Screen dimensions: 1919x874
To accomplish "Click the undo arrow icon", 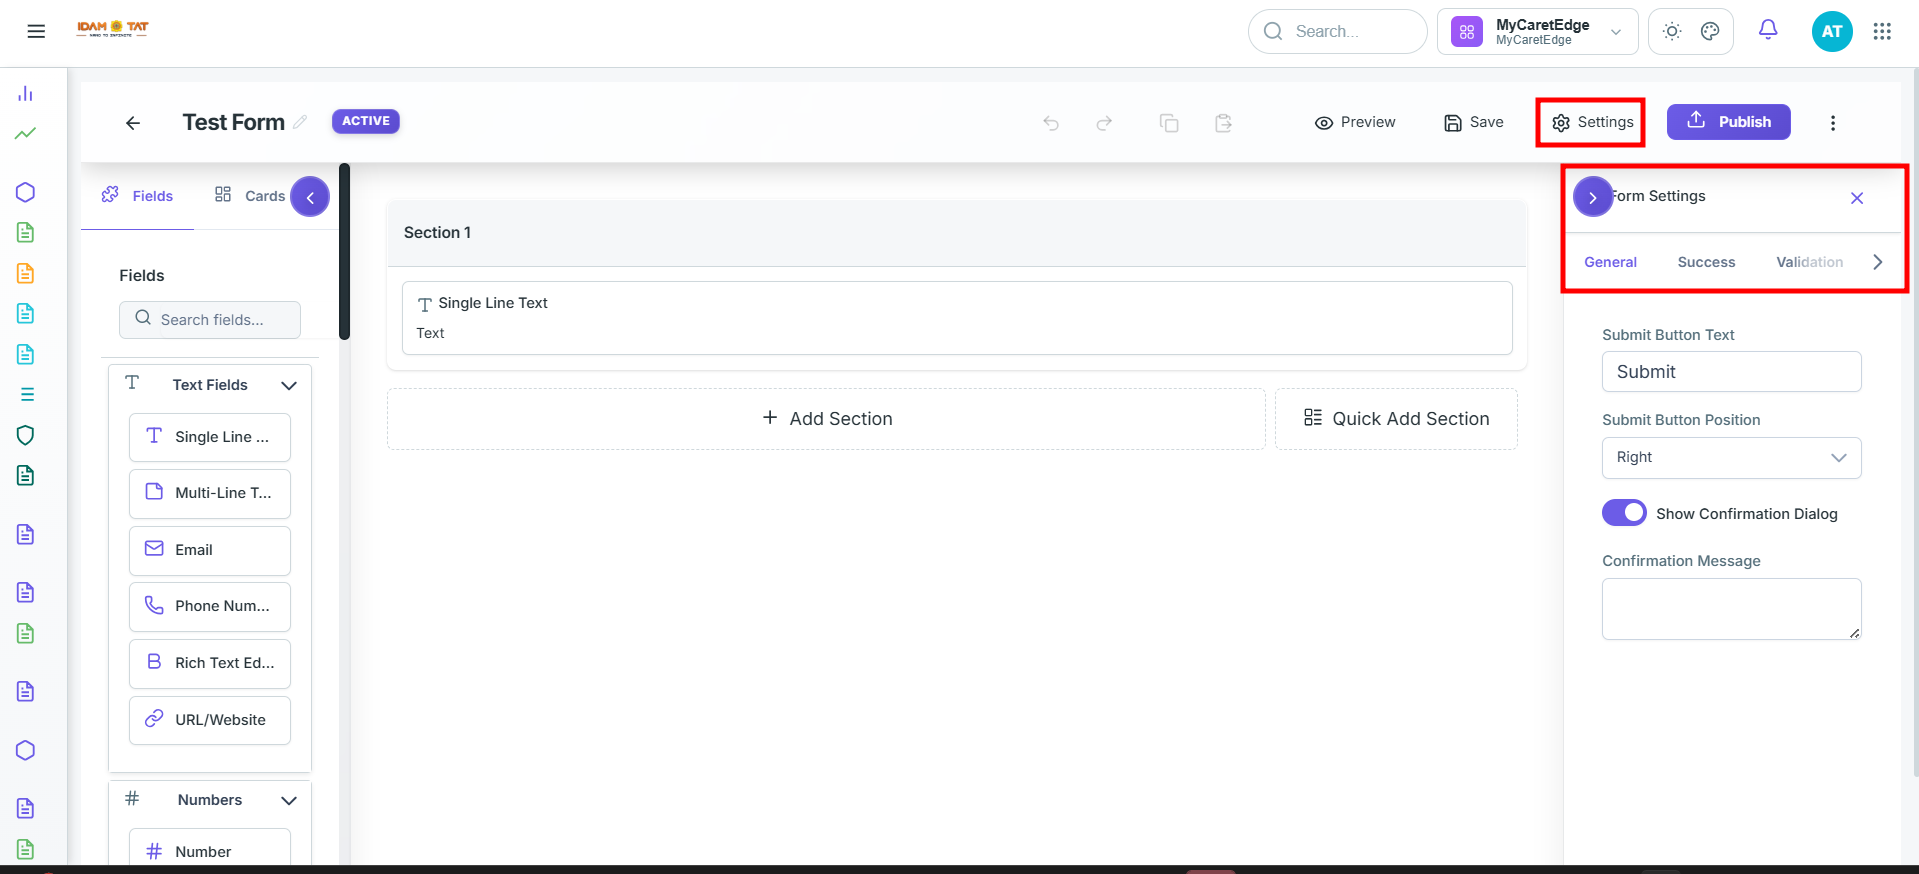I will 1051,123.
